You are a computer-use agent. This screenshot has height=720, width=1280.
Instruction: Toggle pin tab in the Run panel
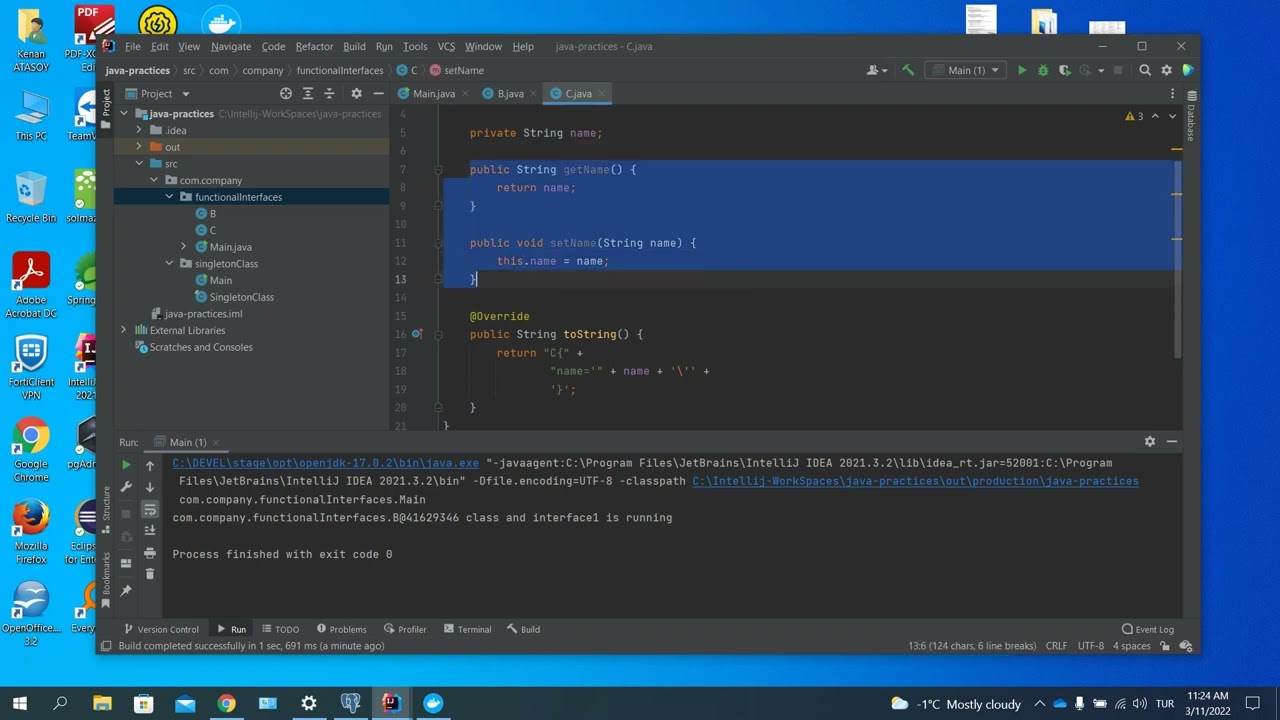tap(126, 591)
